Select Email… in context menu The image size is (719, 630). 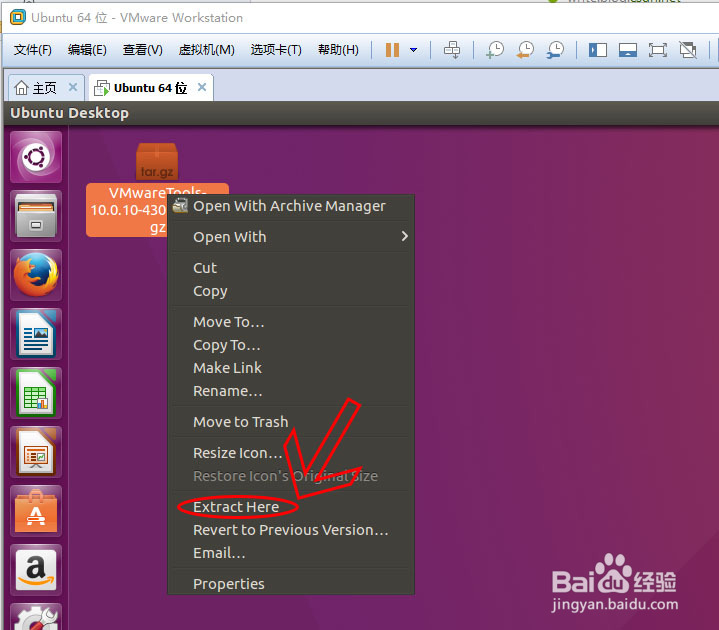[x=291, y=553]
